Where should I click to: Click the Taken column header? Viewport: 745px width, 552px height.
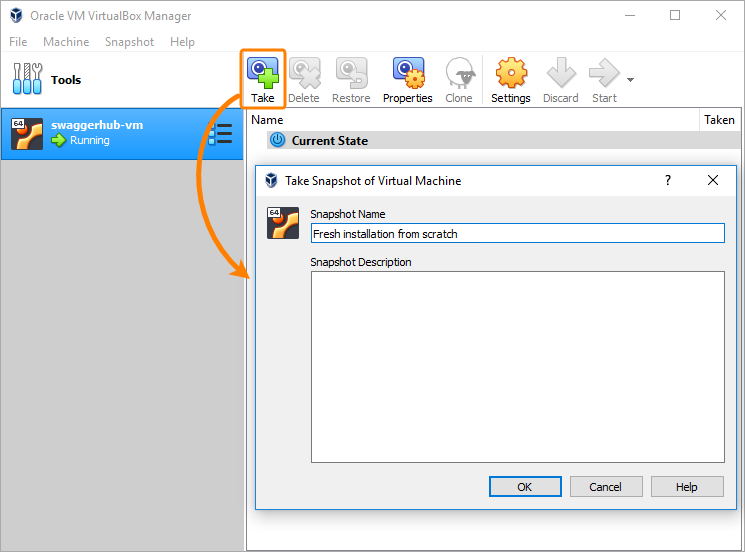point(719,120)
